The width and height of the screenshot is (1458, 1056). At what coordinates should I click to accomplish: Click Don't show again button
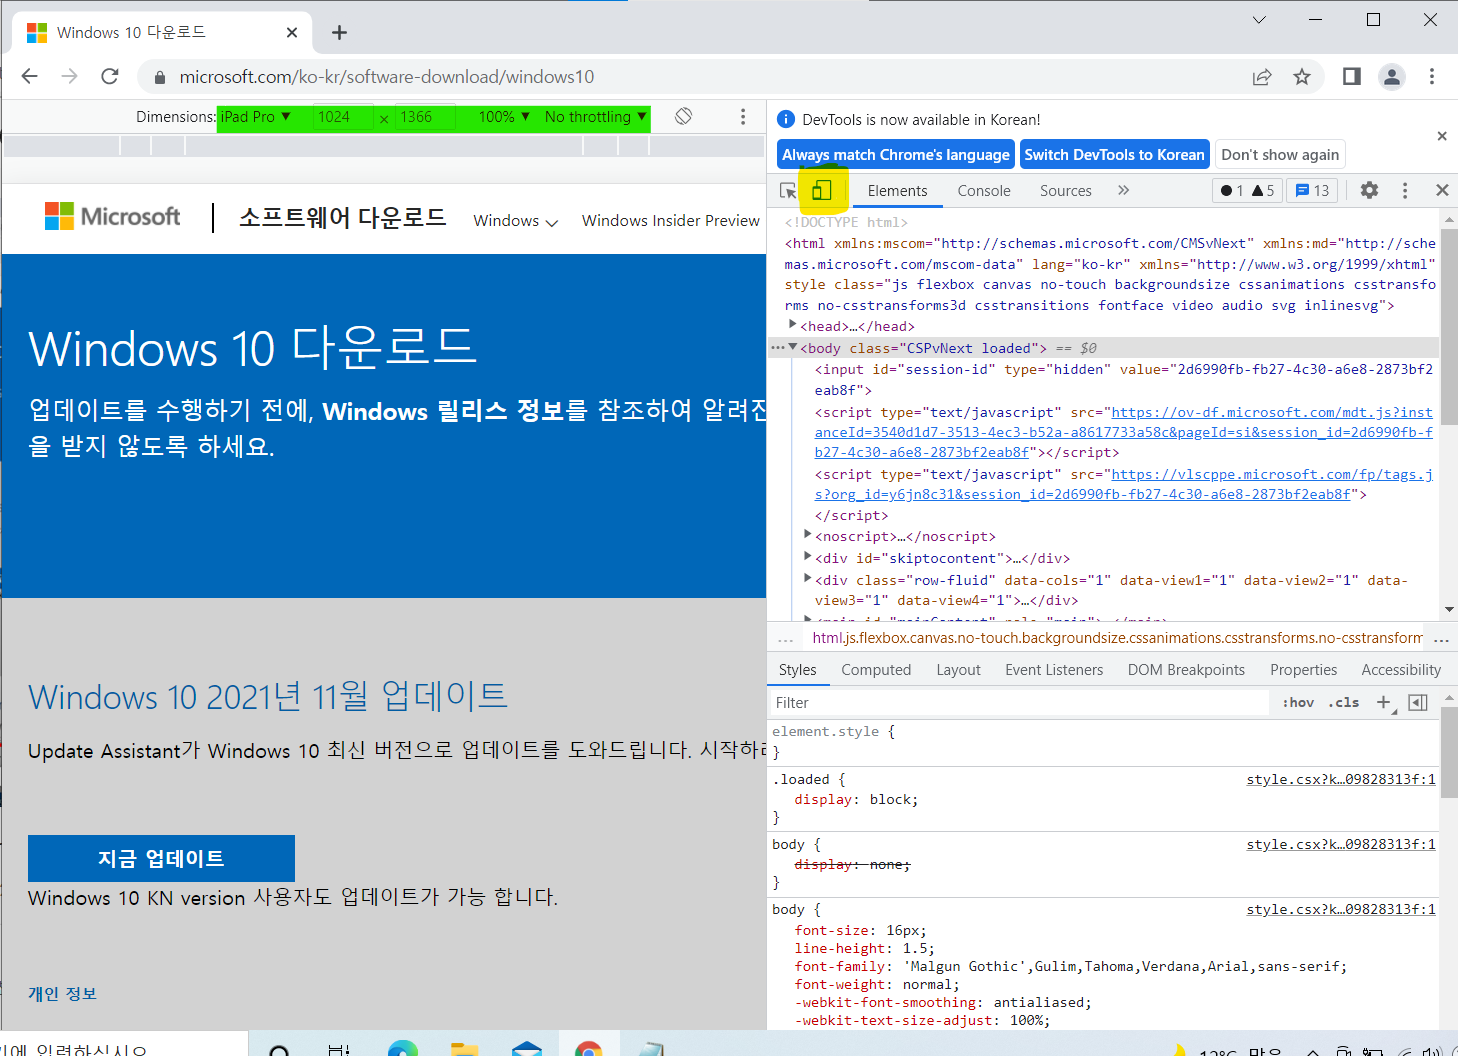coord(1280,154)
